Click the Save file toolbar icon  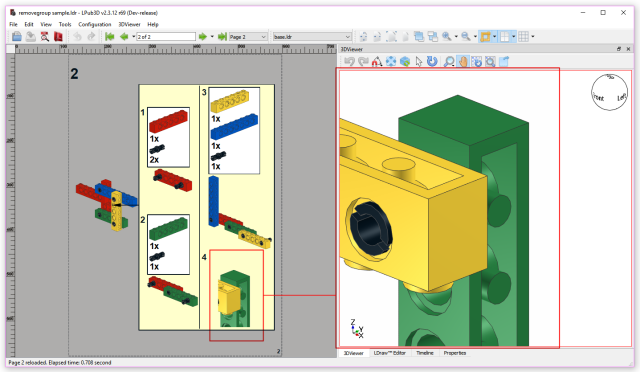(x=31, y=37)
